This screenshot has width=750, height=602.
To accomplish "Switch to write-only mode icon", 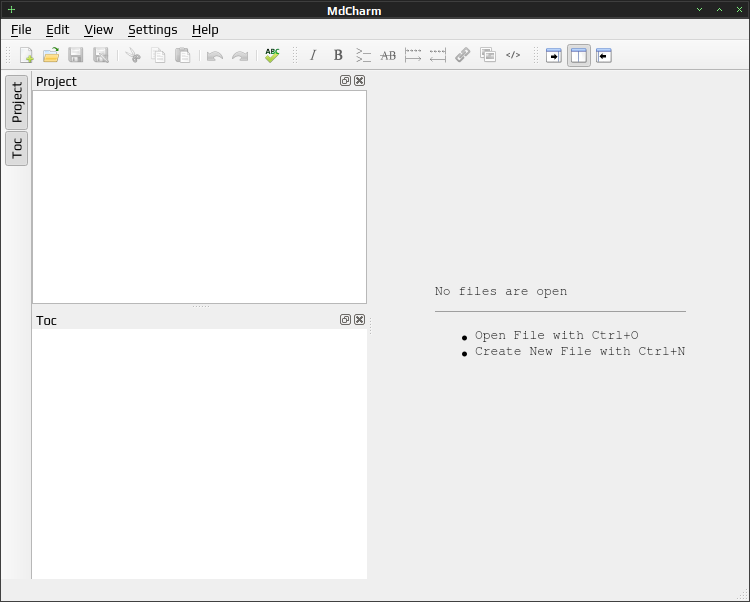I will coord(553,55).
